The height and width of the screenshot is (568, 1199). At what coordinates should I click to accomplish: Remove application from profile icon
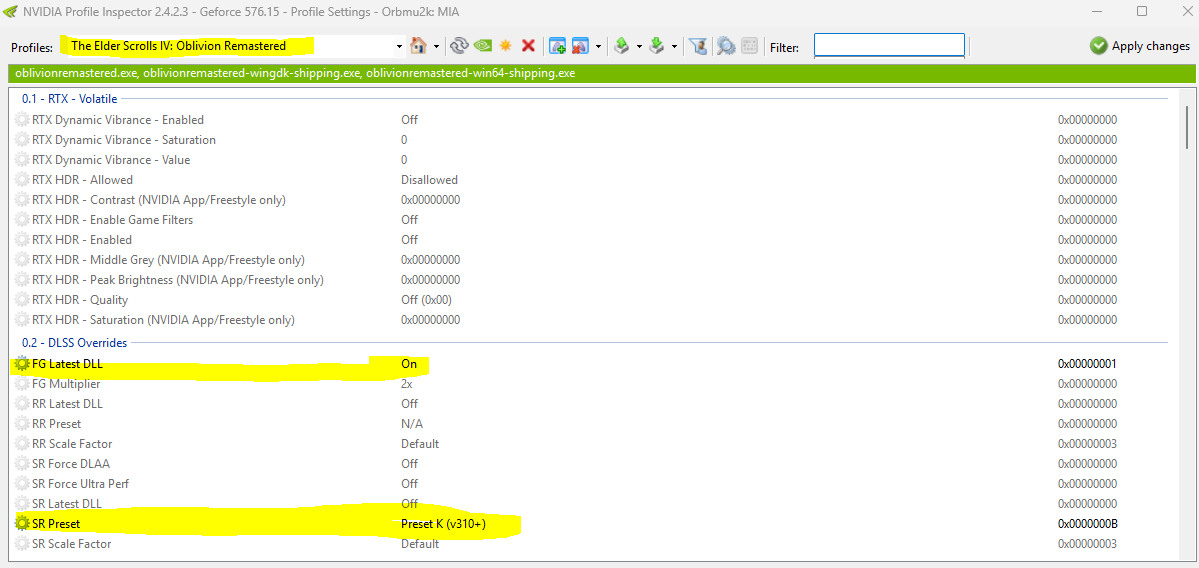point(580,46)
